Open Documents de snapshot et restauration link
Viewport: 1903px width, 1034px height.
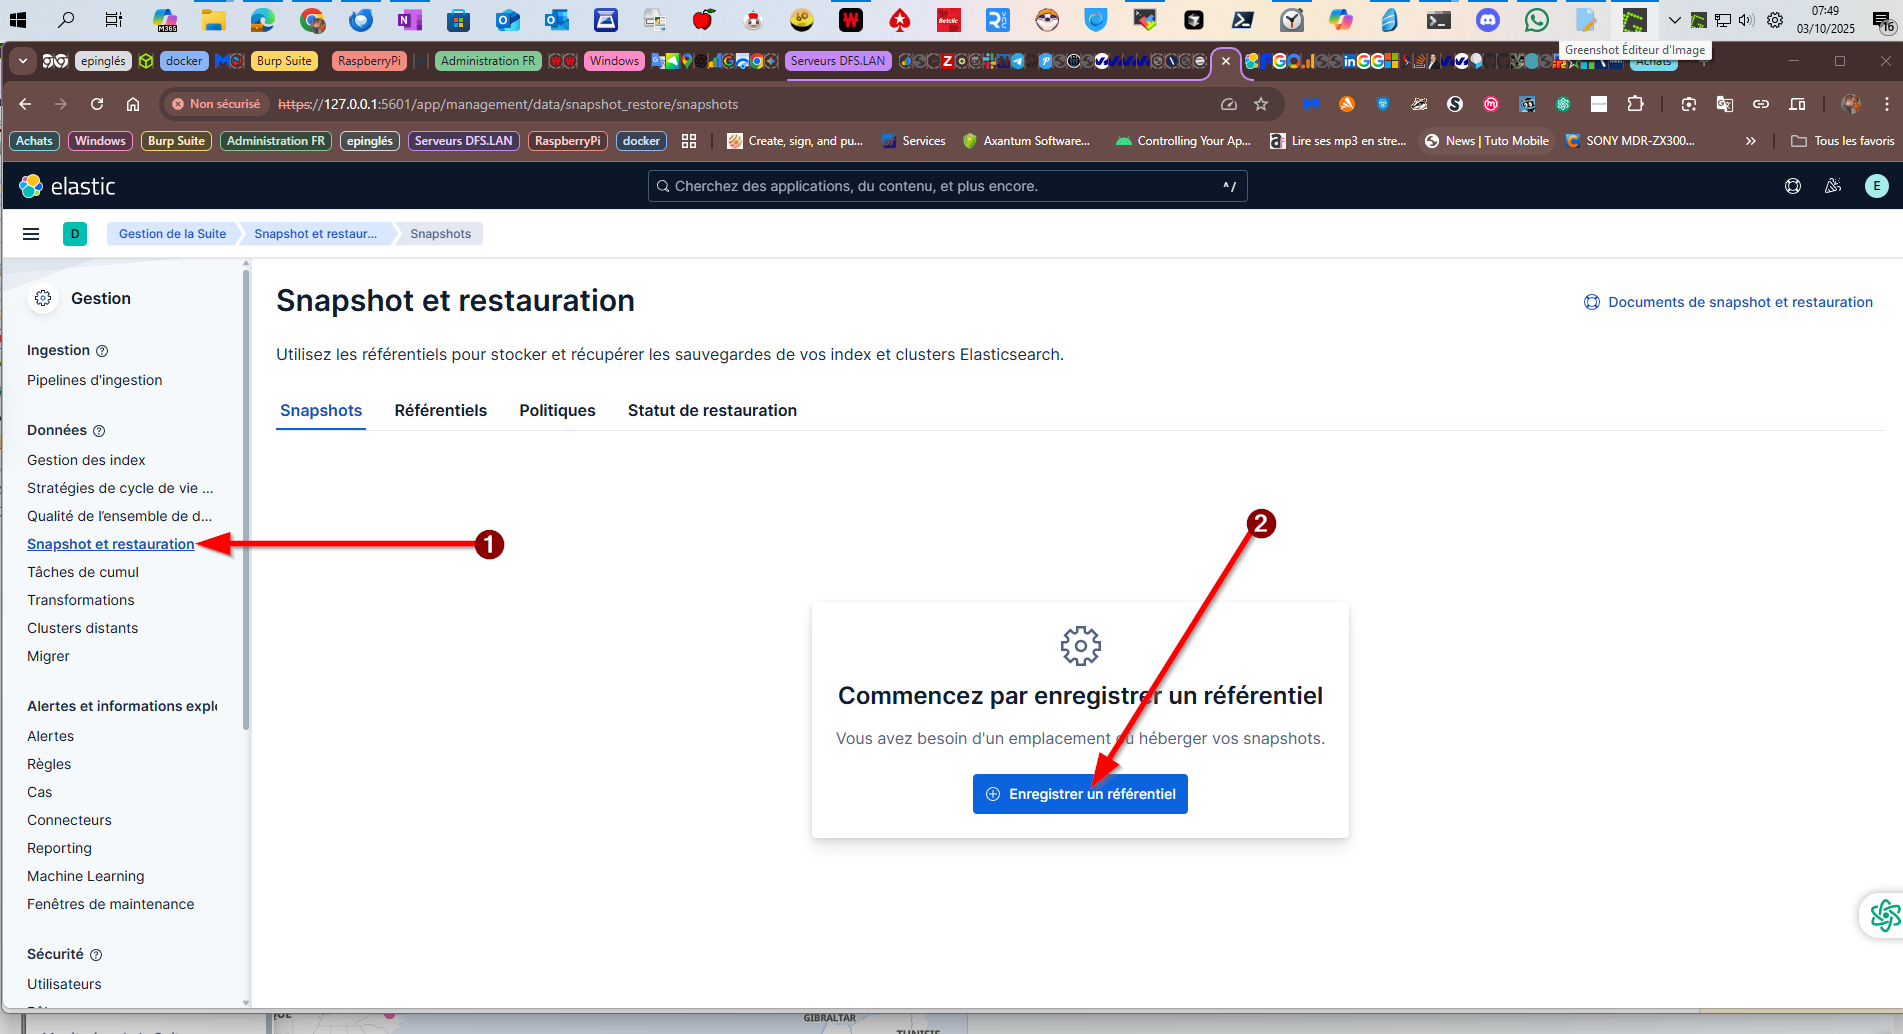1739,302
